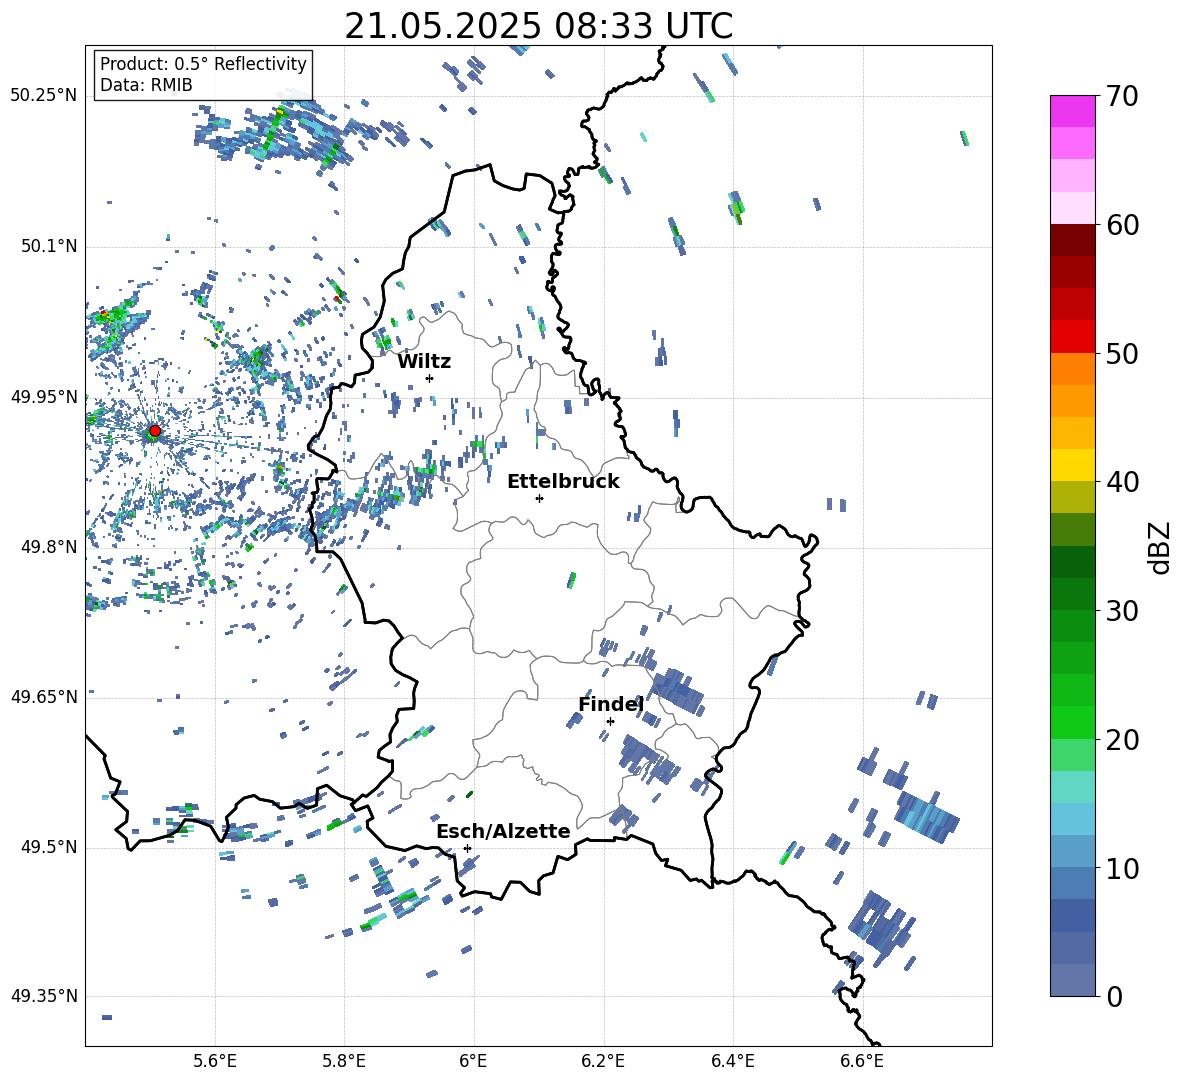The image size is (1184, 1081).
Task: Click the 50.25°N latitude label
Action: pyautogui.click(x=43, y=96)
